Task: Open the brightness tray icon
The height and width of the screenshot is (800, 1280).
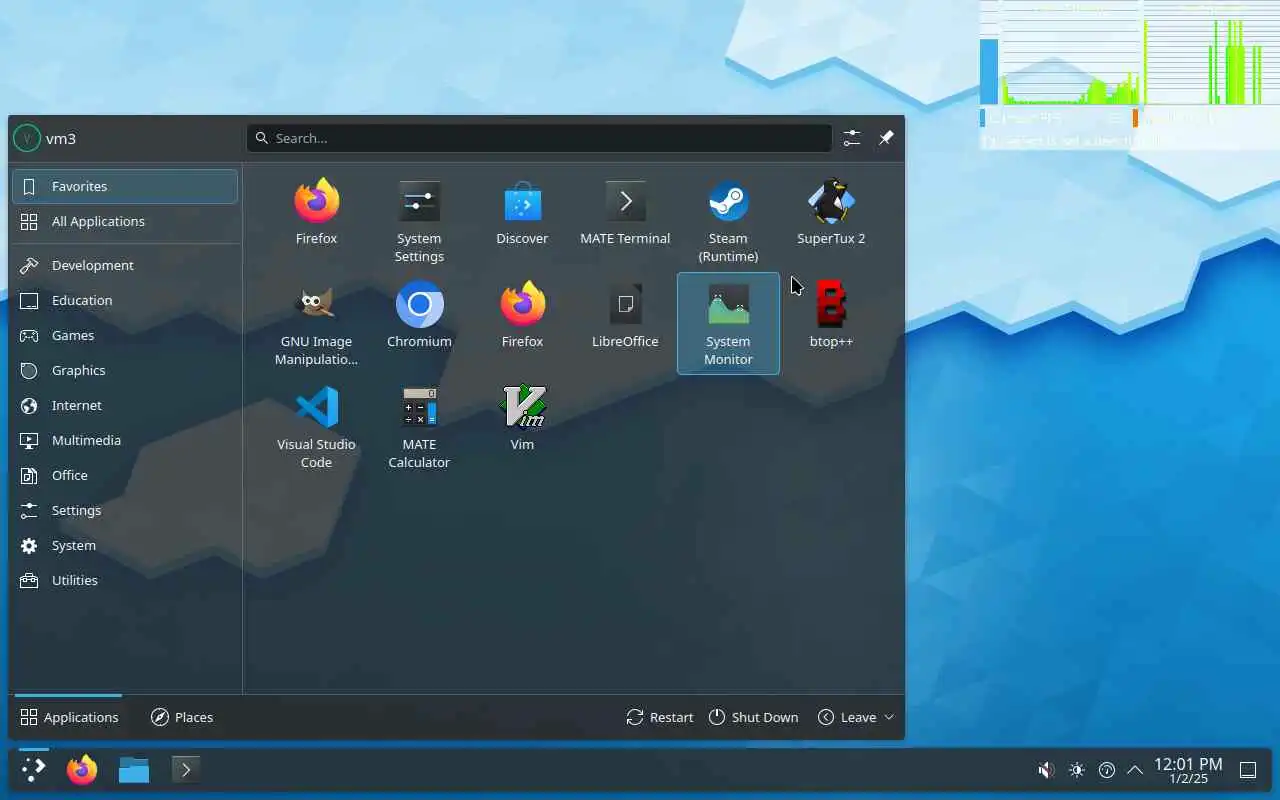Action: [1076, 770]
